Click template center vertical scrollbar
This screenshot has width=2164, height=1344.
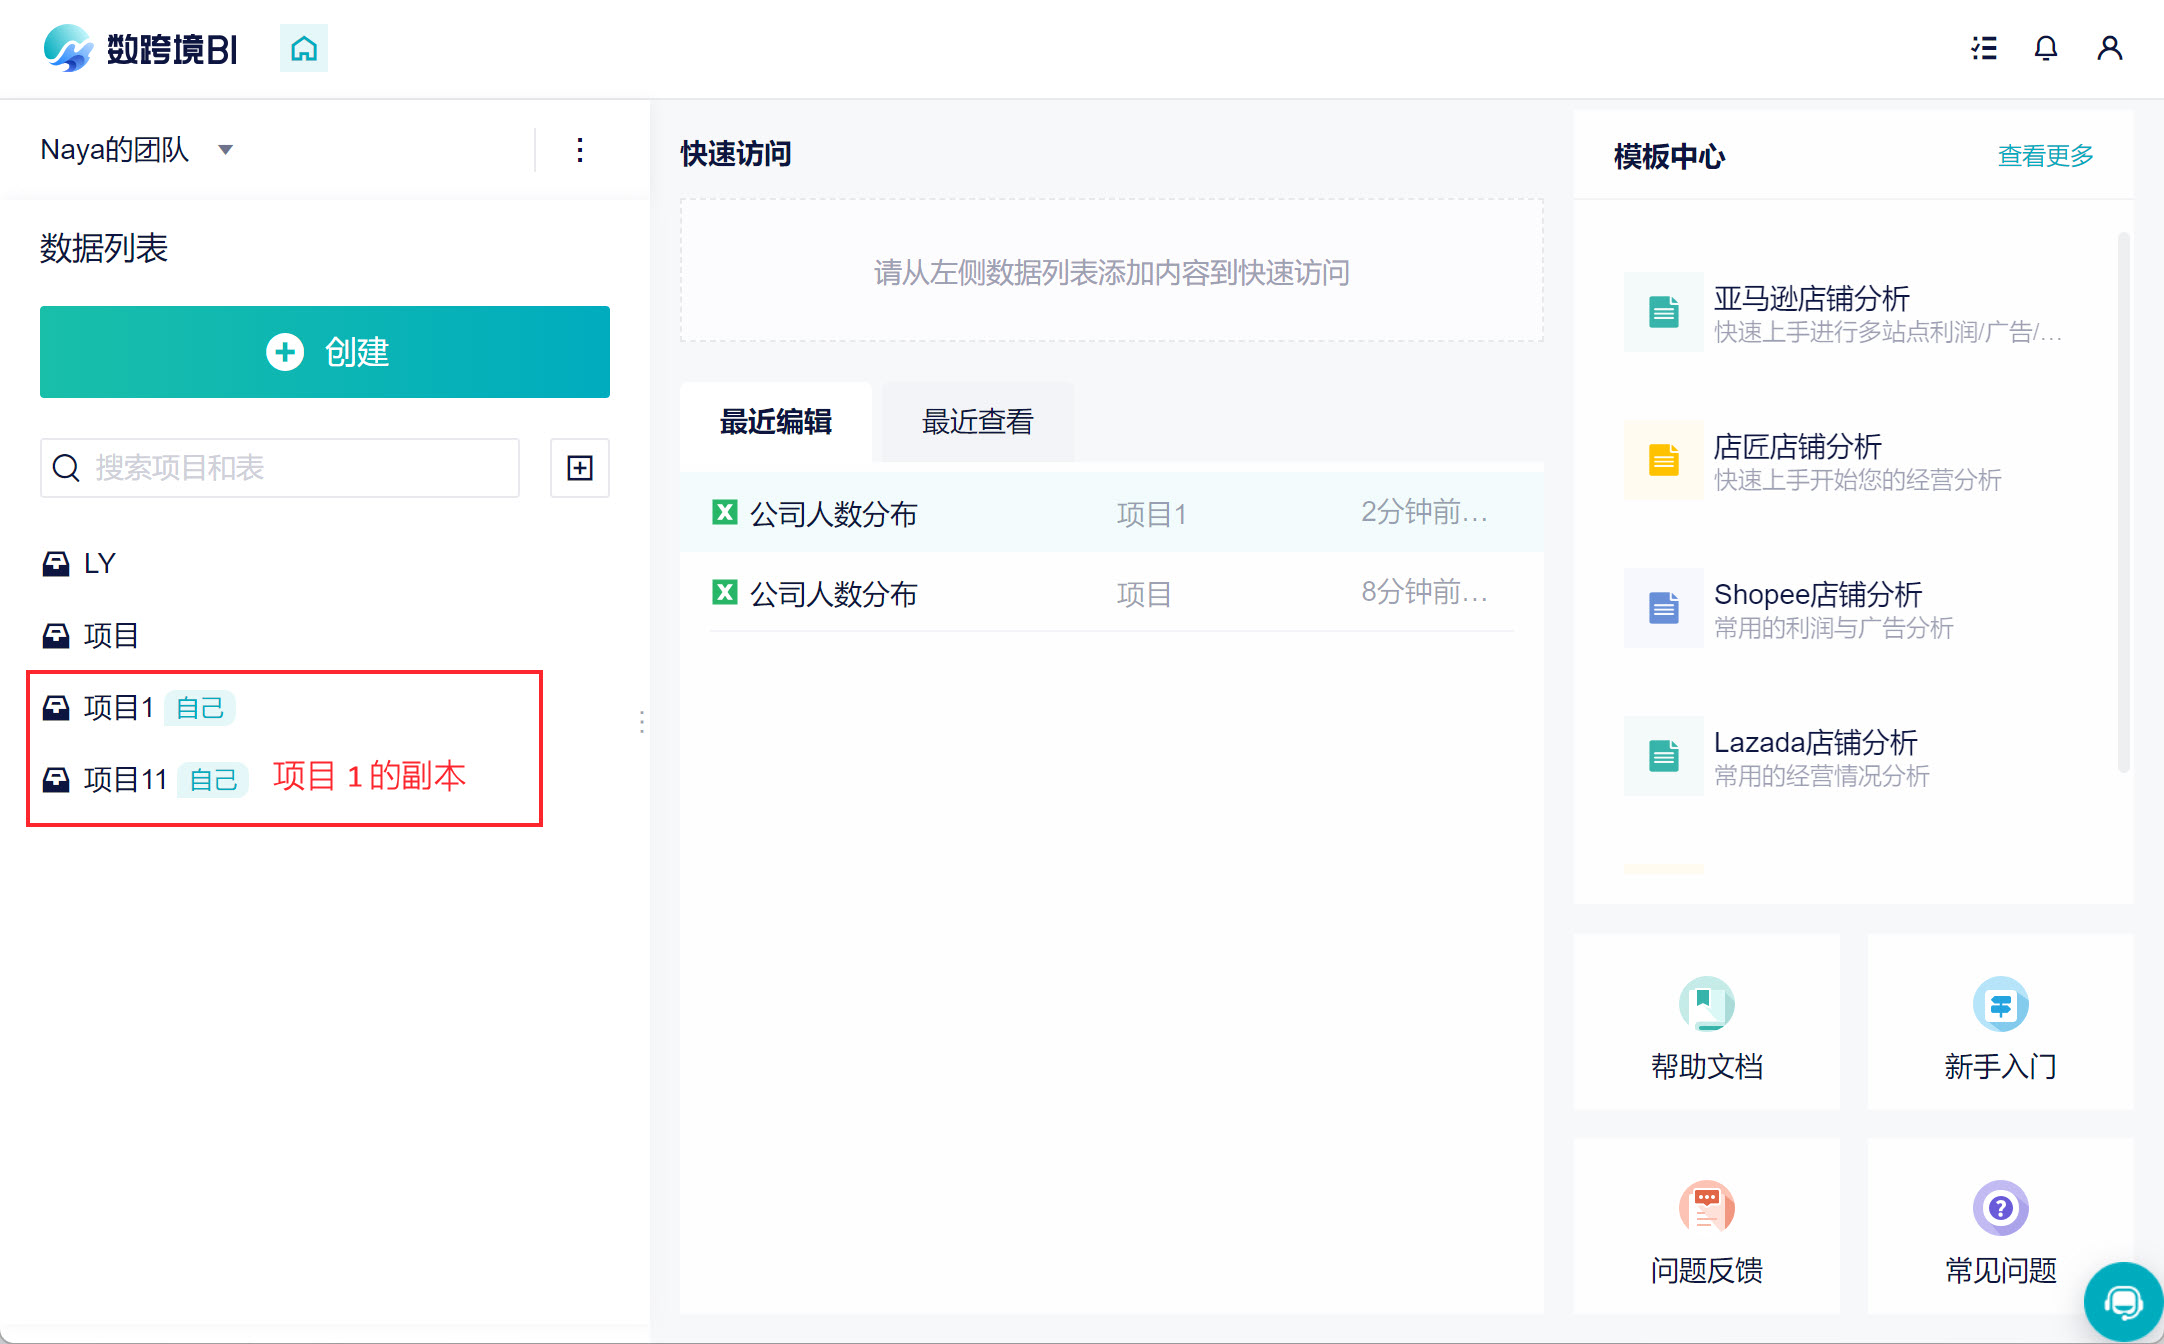coord(2123,500)
